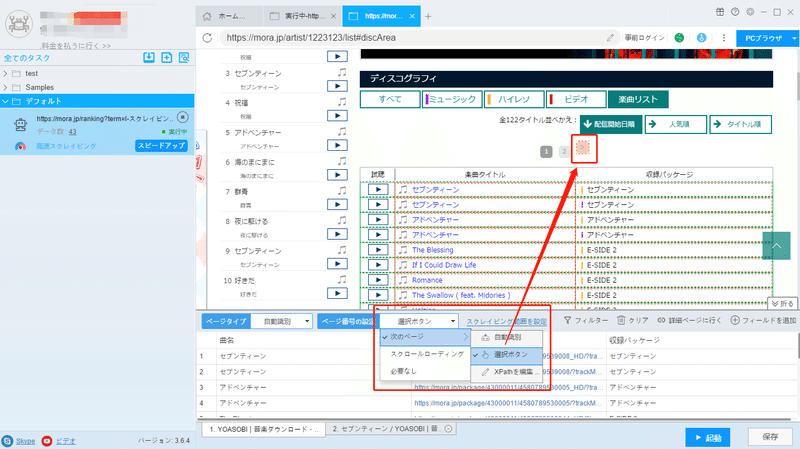Click the import task icon in sidebar header
The width and height of the screenshot is (800, 449).
tap(149, 58)
